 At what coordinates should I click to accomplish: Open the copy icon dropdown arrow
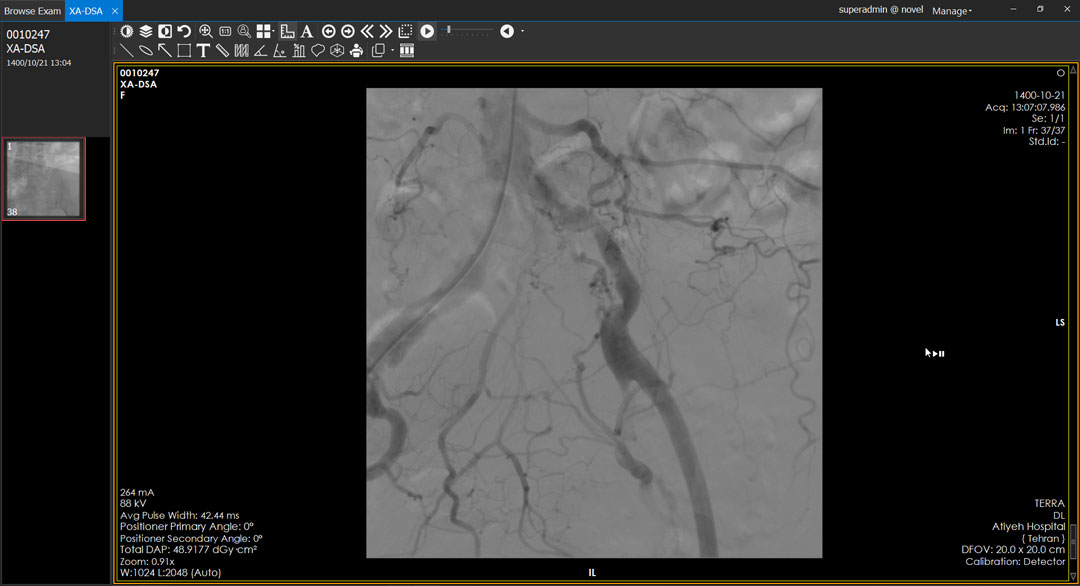(x=391, y=50)
